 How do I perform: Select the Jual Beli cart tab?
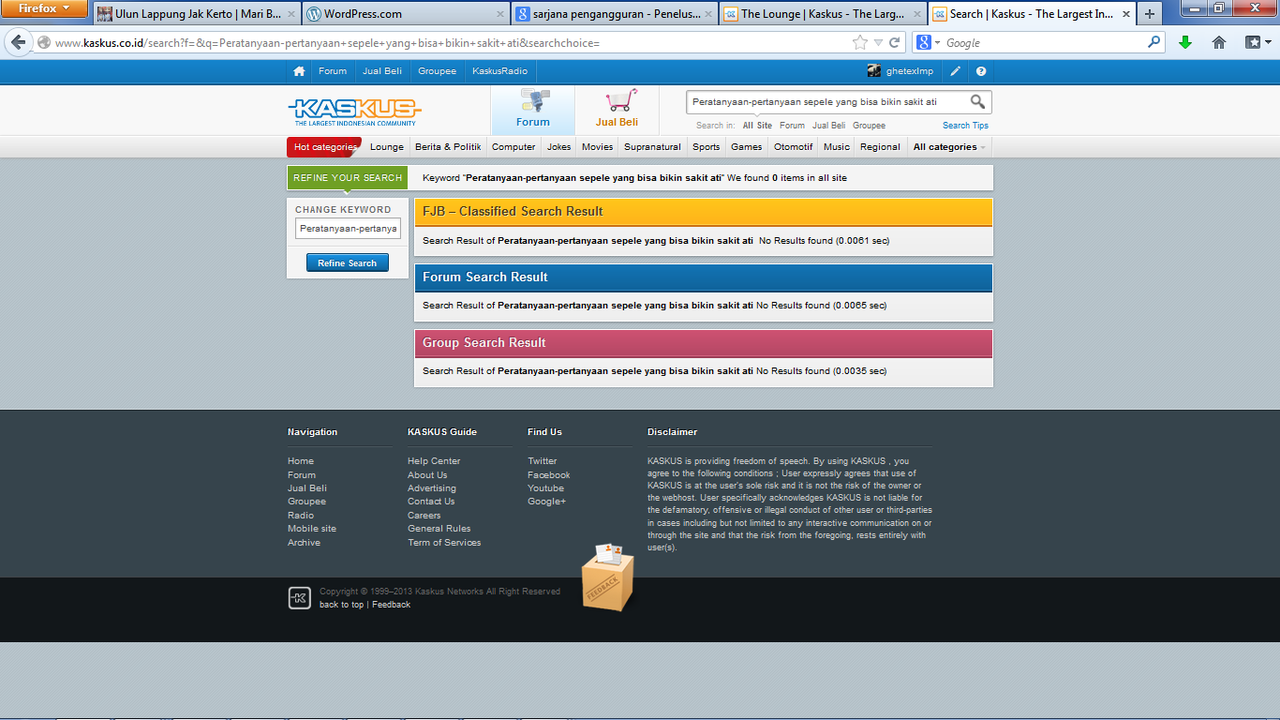[x=617, y=110]
